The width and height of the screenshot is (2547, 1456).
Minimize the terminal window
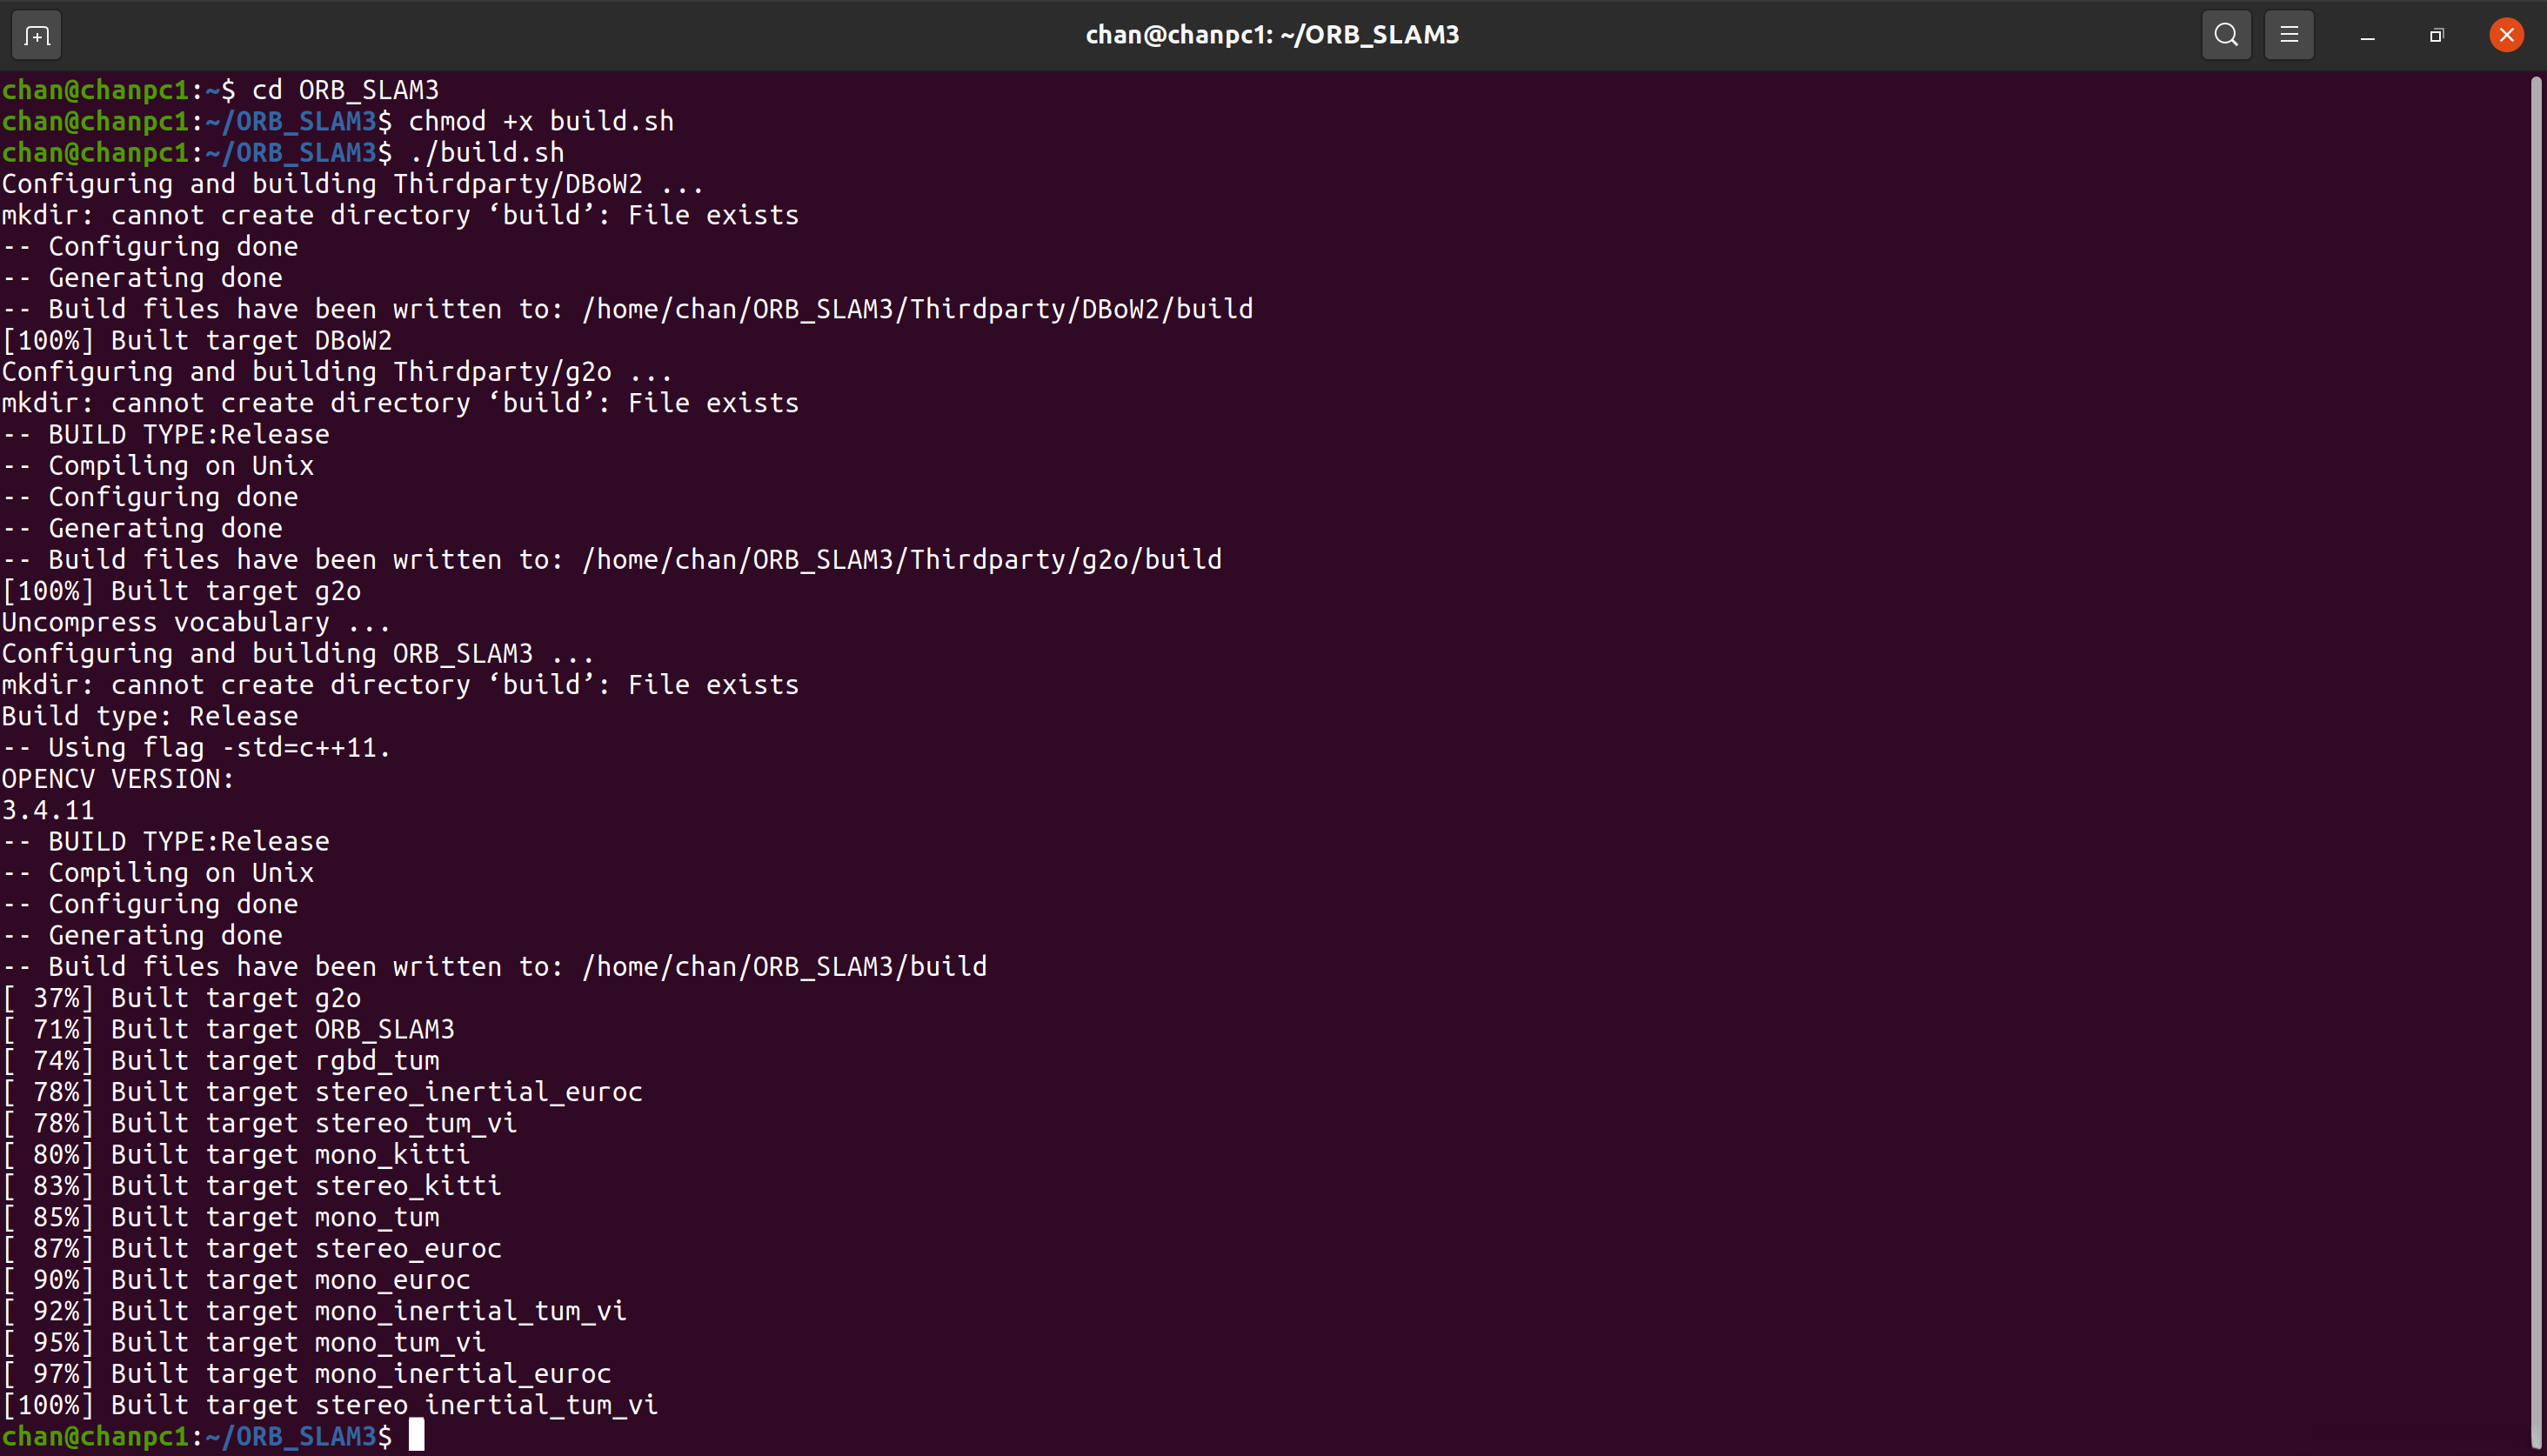click(2367, 36)
